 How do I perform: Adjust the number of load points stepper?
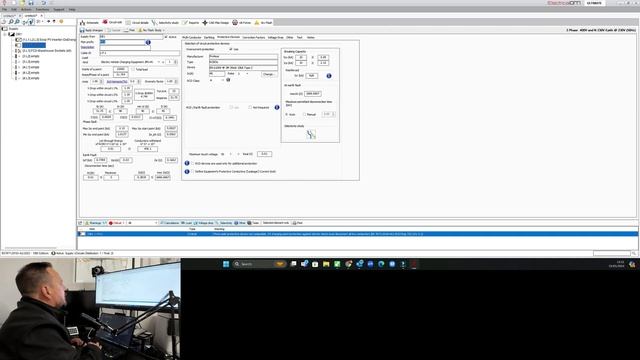pos(176,62)
